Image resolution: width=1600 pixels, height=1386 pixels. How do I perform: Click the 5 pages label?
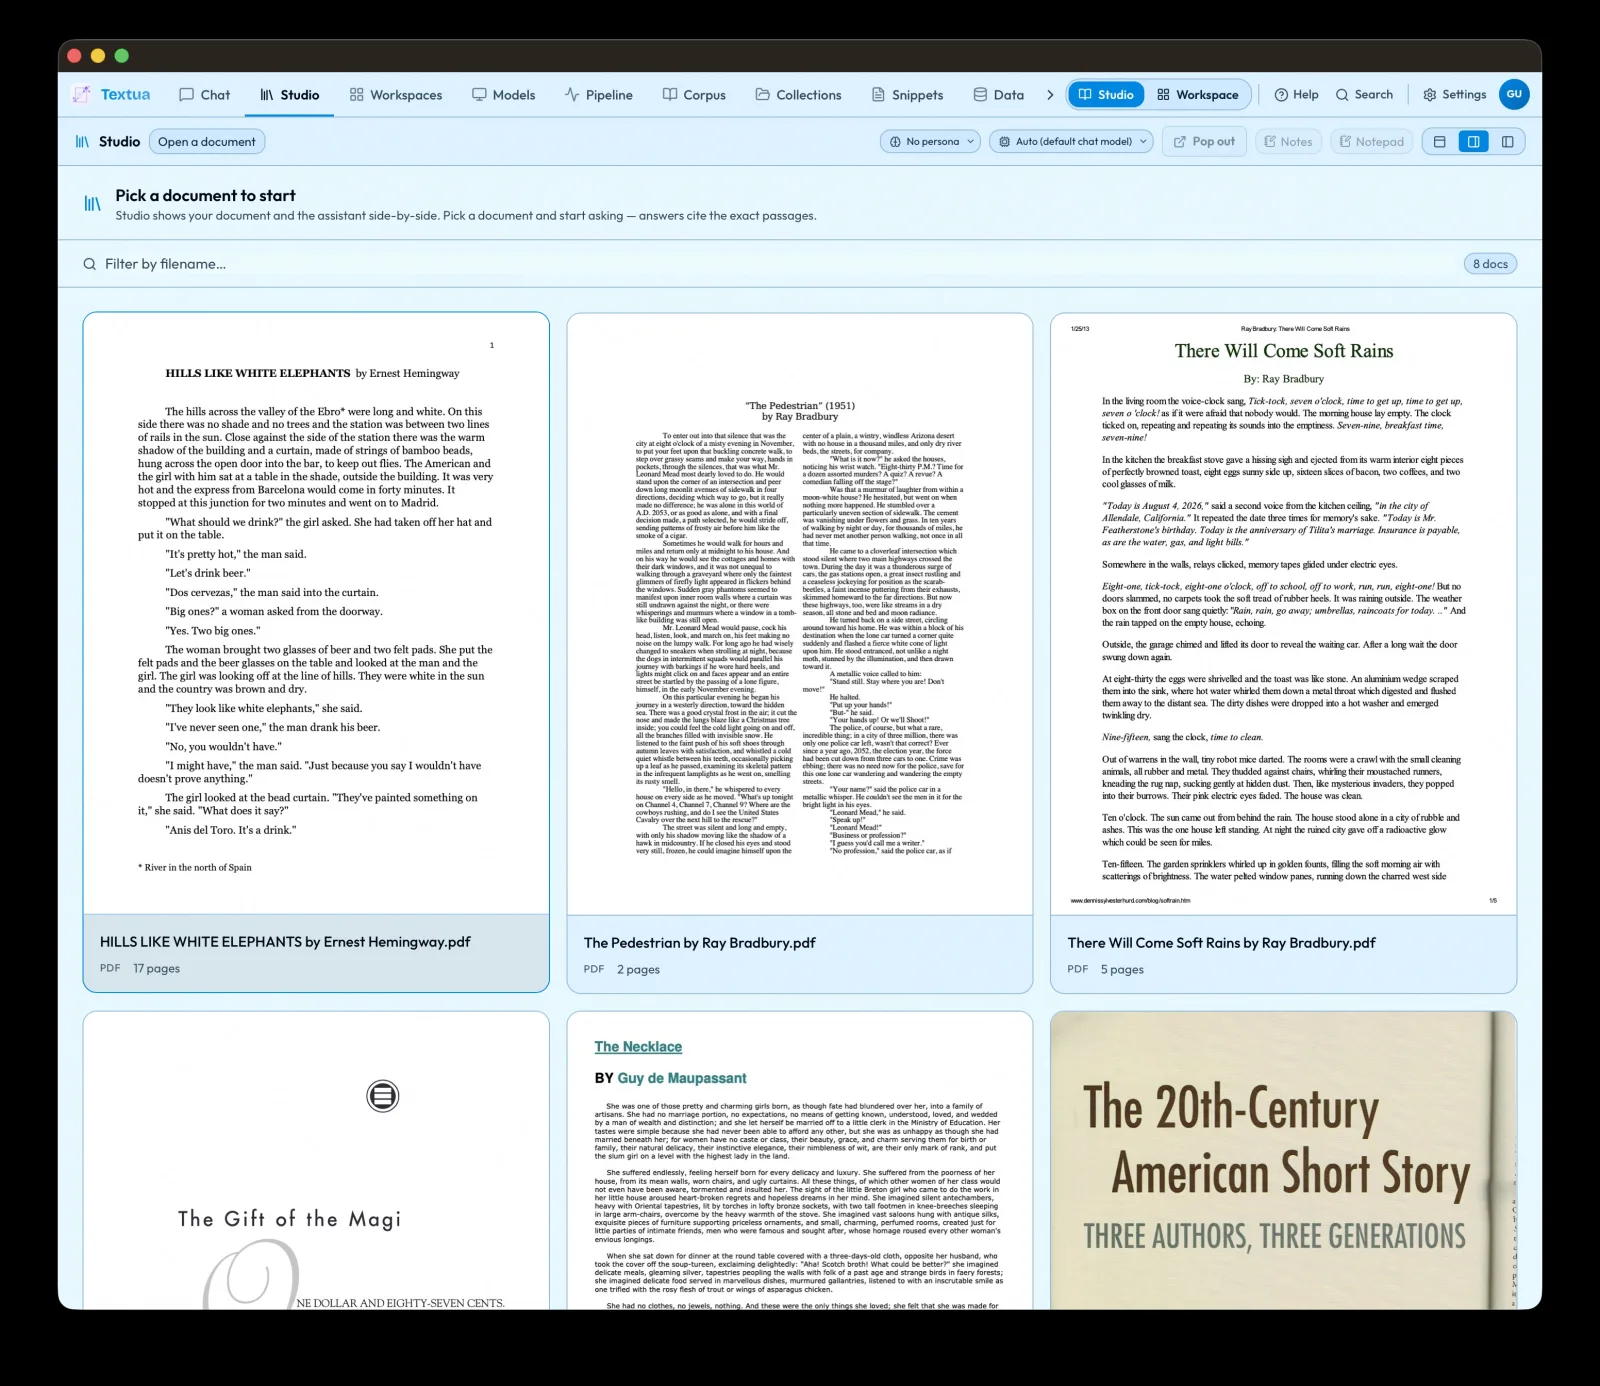(x=1122, y=969)
